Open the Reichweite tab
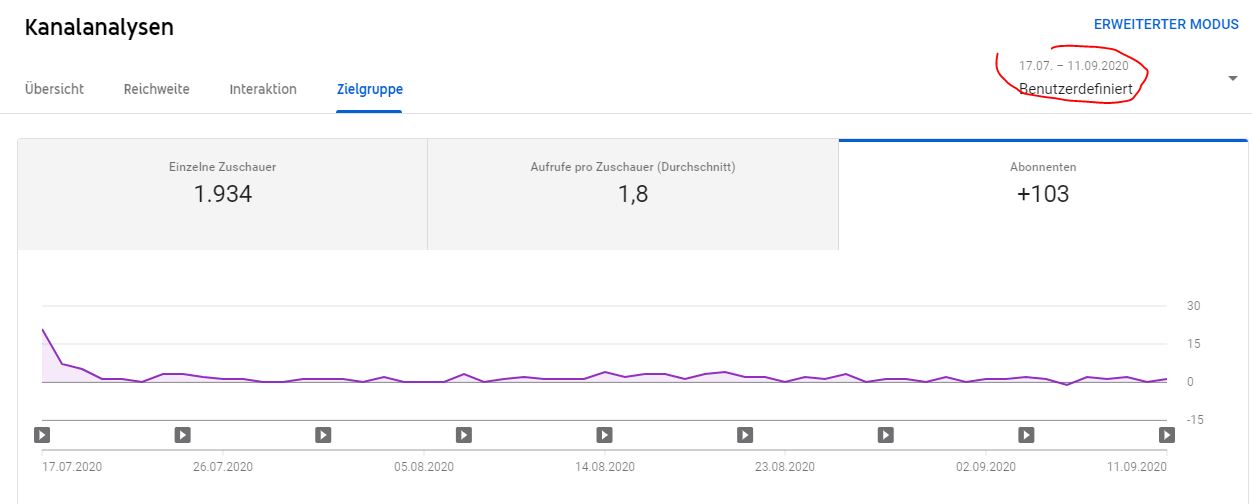The height and width of the screenshot is (504, 1252). pos(157,89)
